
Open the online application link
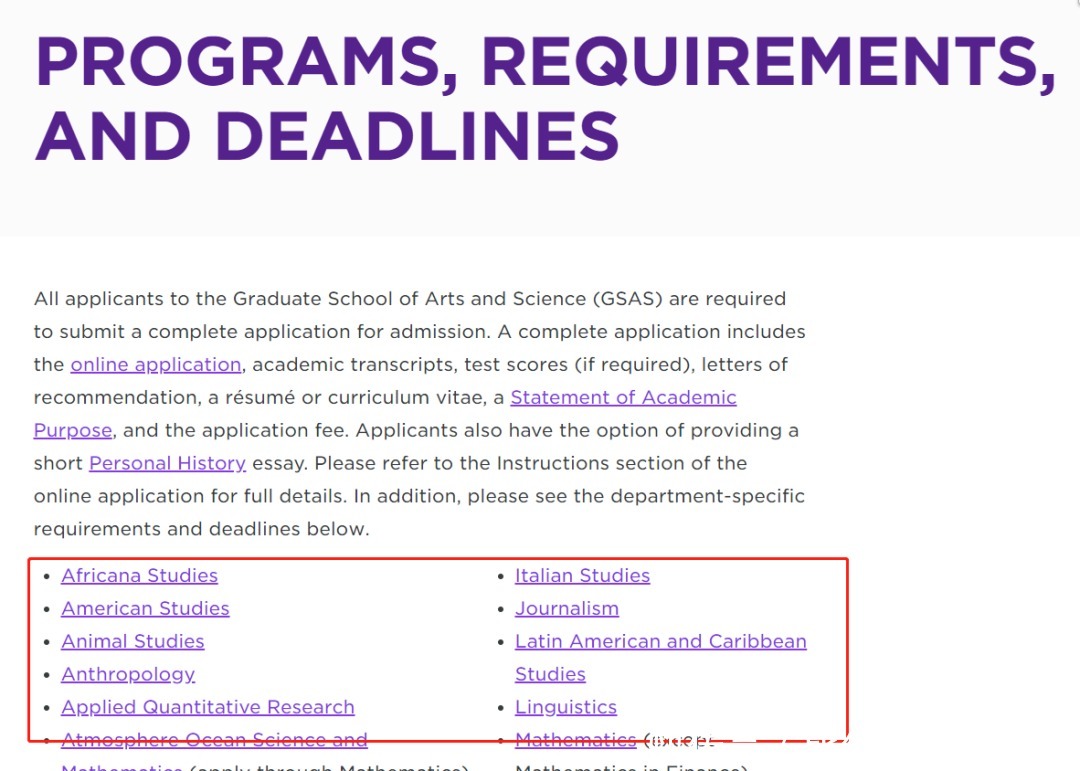click(x=155, y=364)
